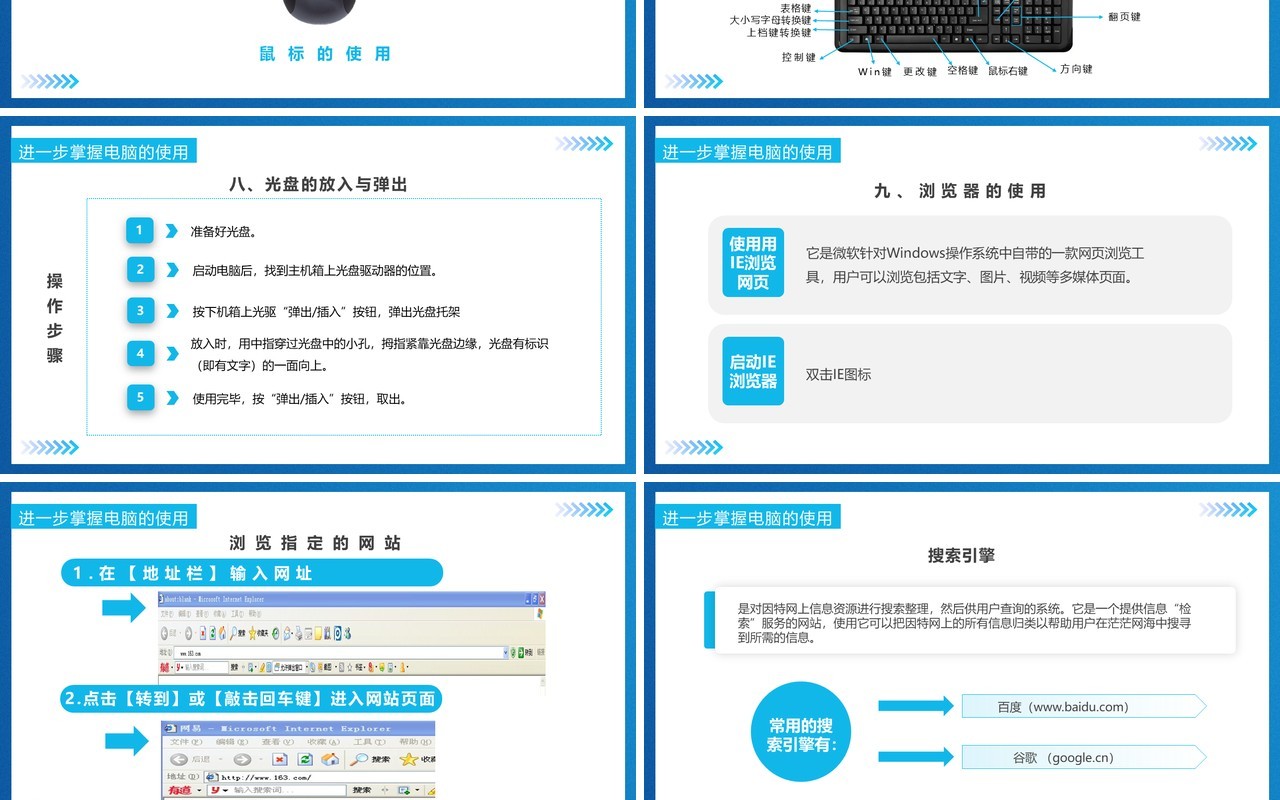Click 控制键 keyboard label
Viewport: 1280px width, 800px height.
[799, 57]
